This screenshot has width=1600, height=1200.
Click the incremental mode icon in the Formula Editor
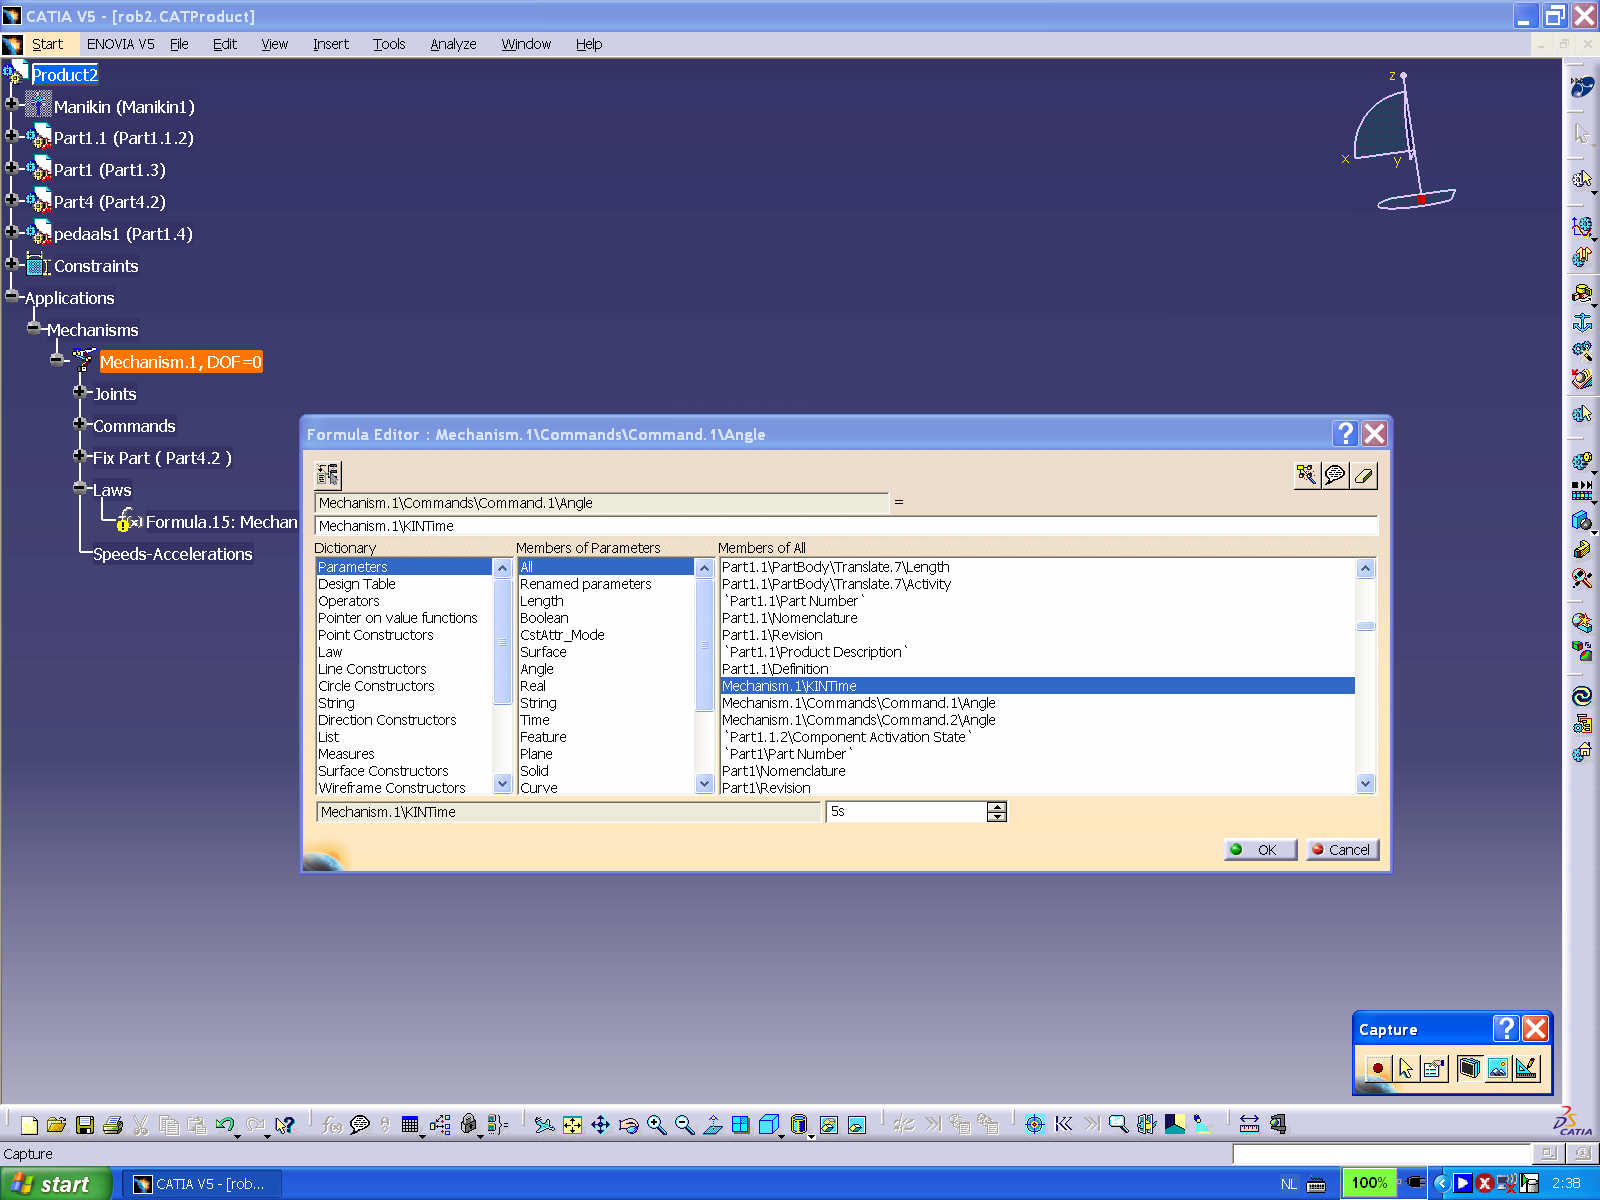click(x=328, y=475)
